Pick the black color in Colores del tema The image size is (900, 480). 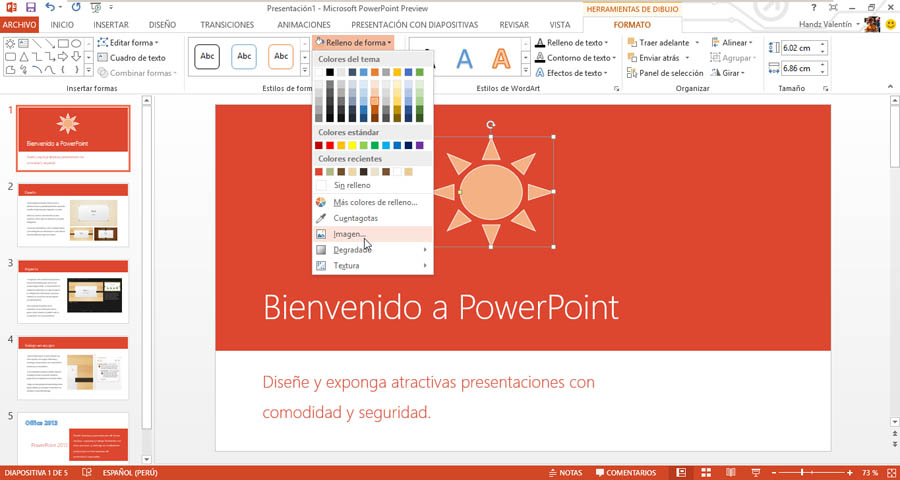click(330, 72)
